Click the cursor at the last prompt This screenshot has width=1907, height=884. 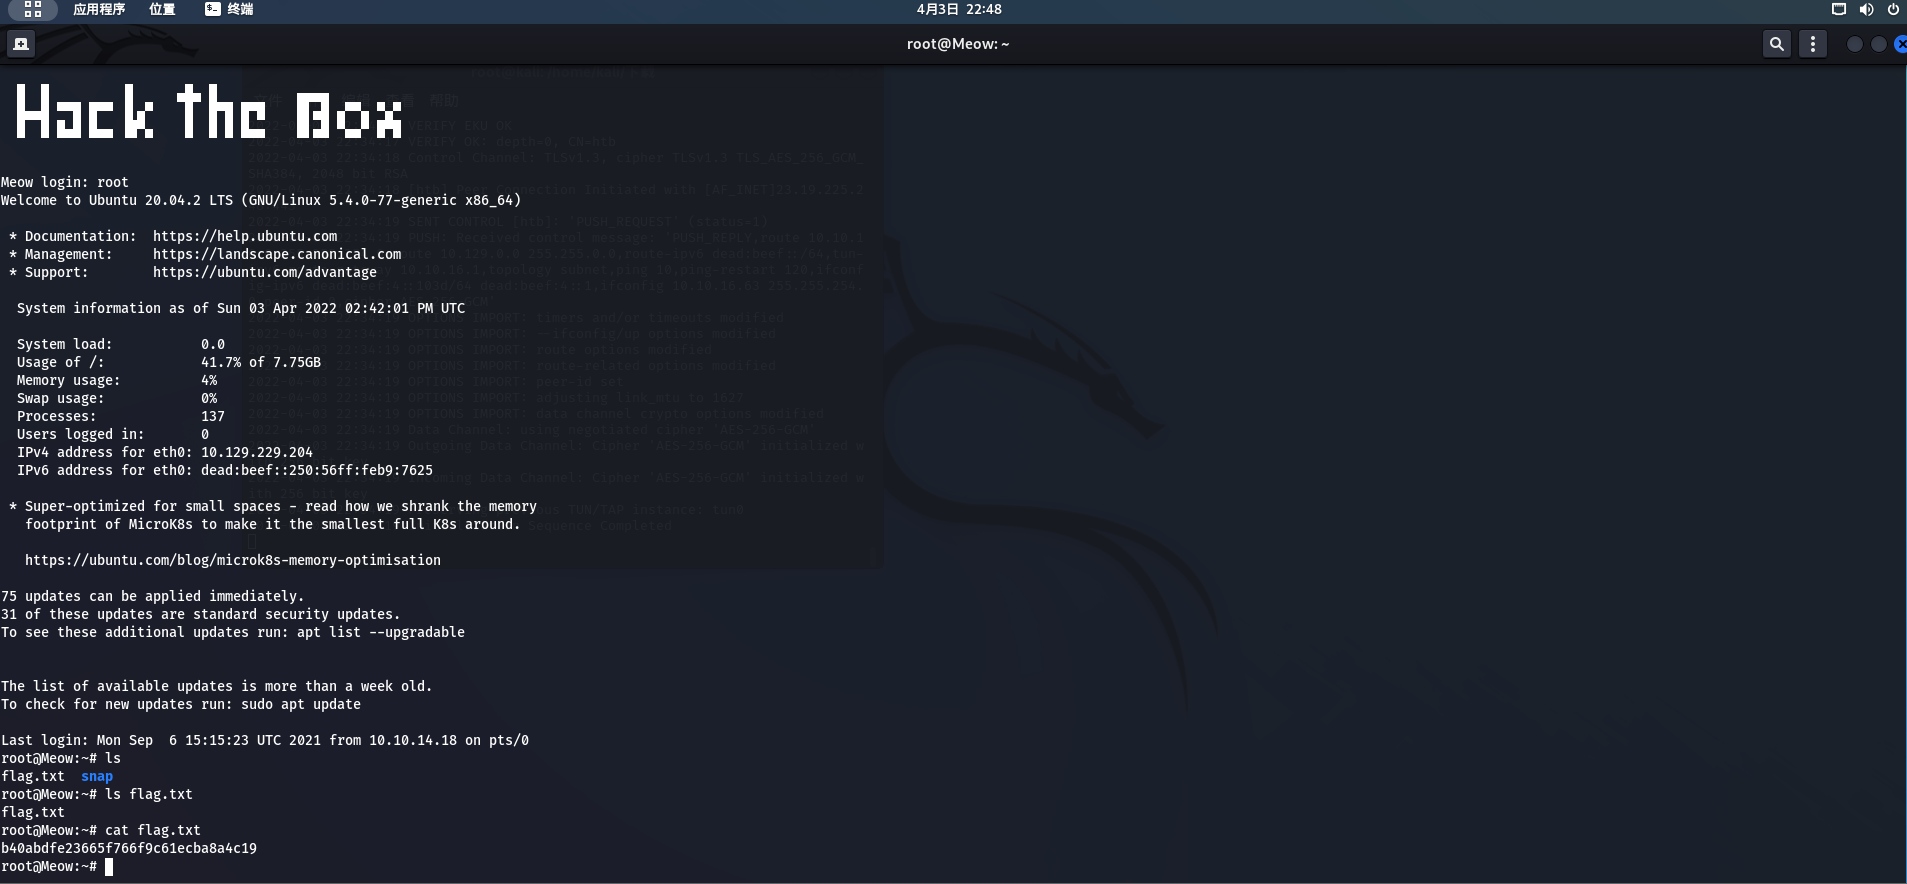pyautogui.click(x=109, y=866)
